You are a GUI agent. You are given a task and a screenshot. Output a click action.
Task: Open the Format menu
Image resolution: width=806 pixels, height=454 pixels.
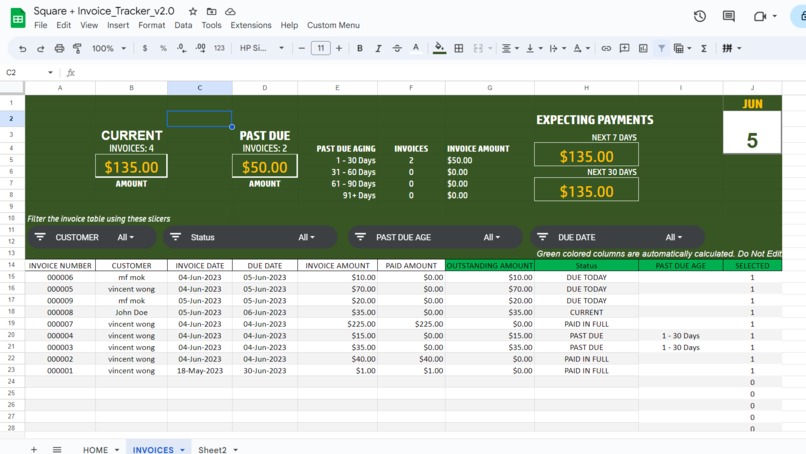pos(152,25)
